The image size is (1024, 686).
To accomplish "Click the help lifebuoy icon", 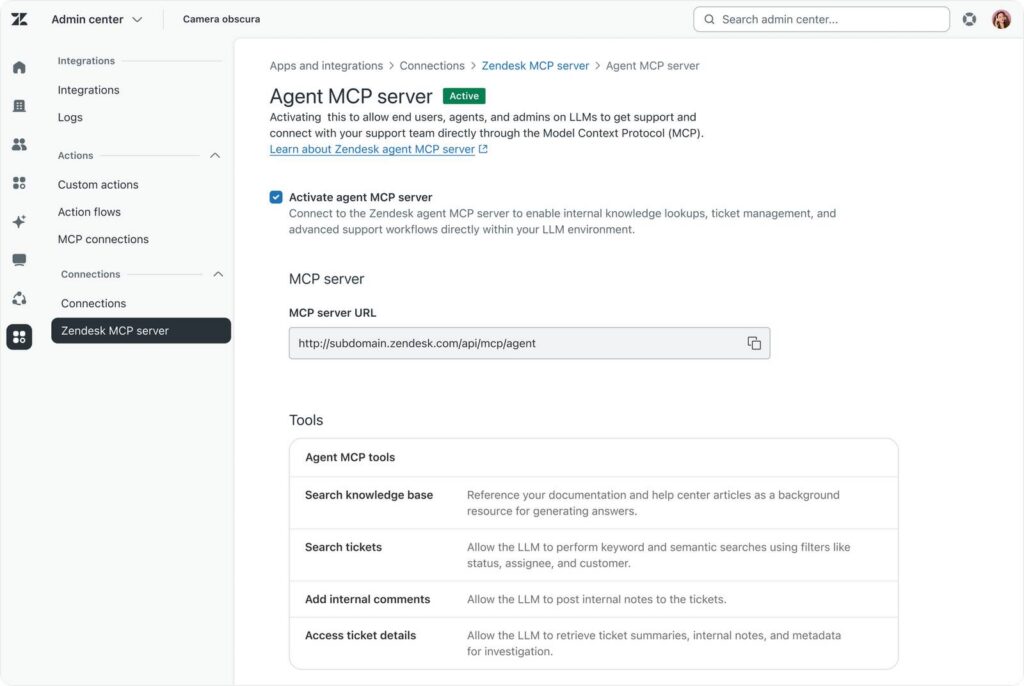I will click(969, 20).
